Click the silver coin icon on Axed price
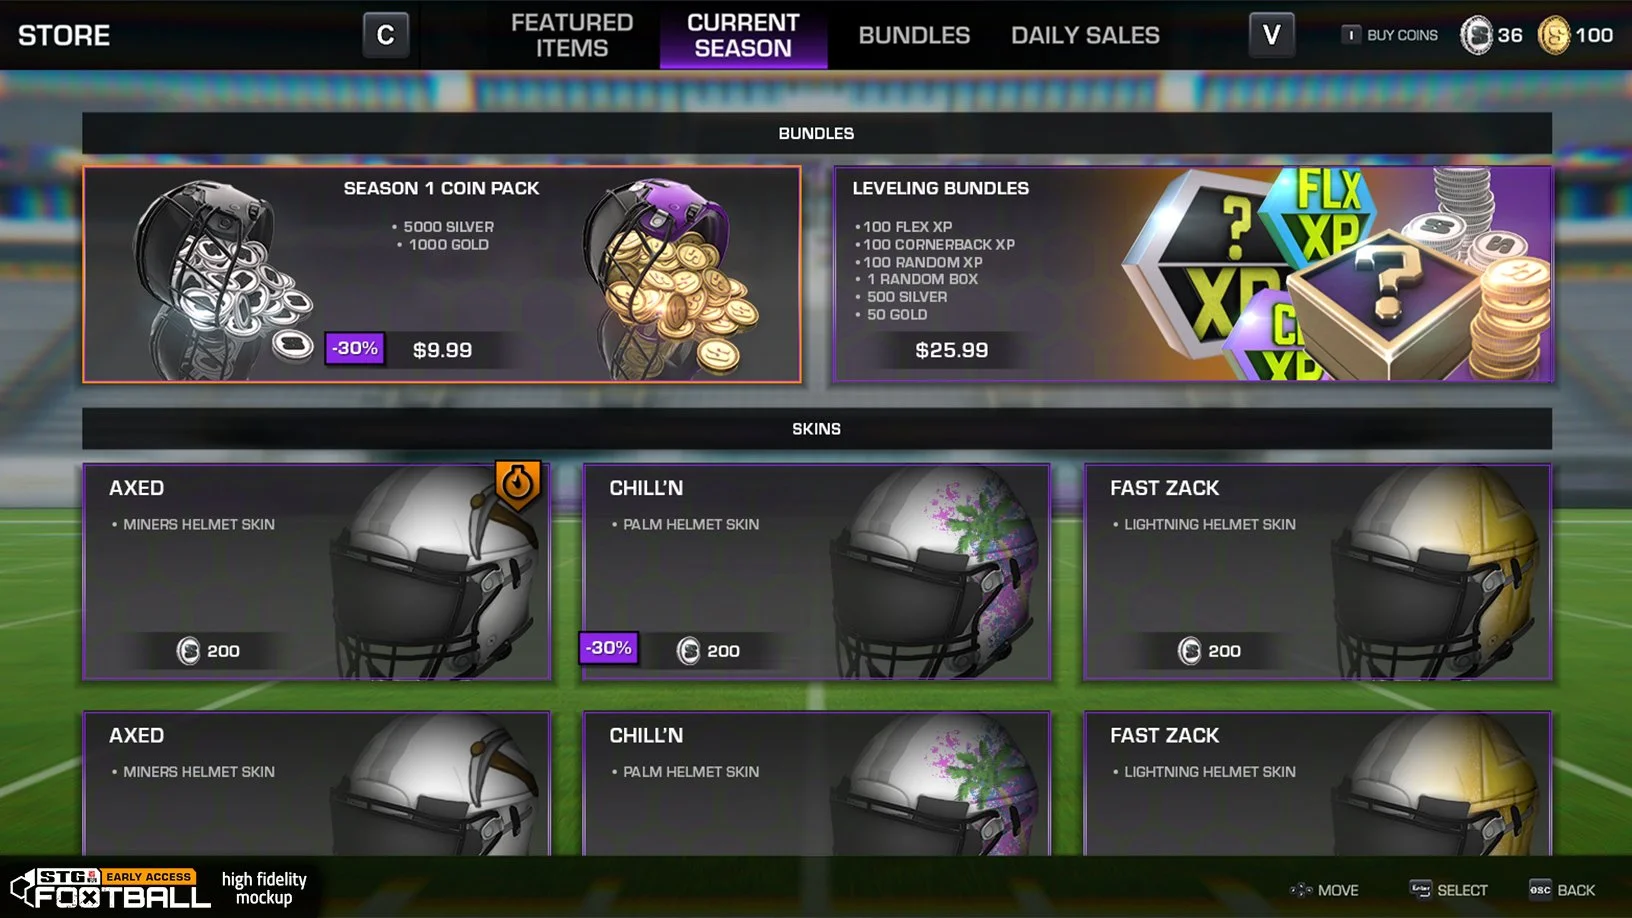This screenshot has height=918, width=1632. 188,651
